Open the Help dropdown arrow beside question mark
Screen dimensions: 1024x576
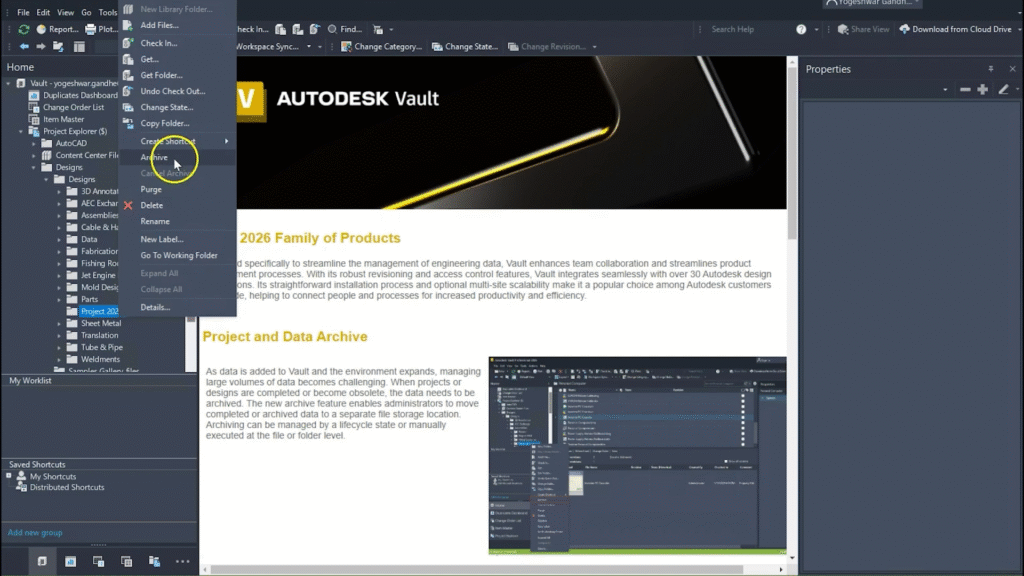(816, 29)
